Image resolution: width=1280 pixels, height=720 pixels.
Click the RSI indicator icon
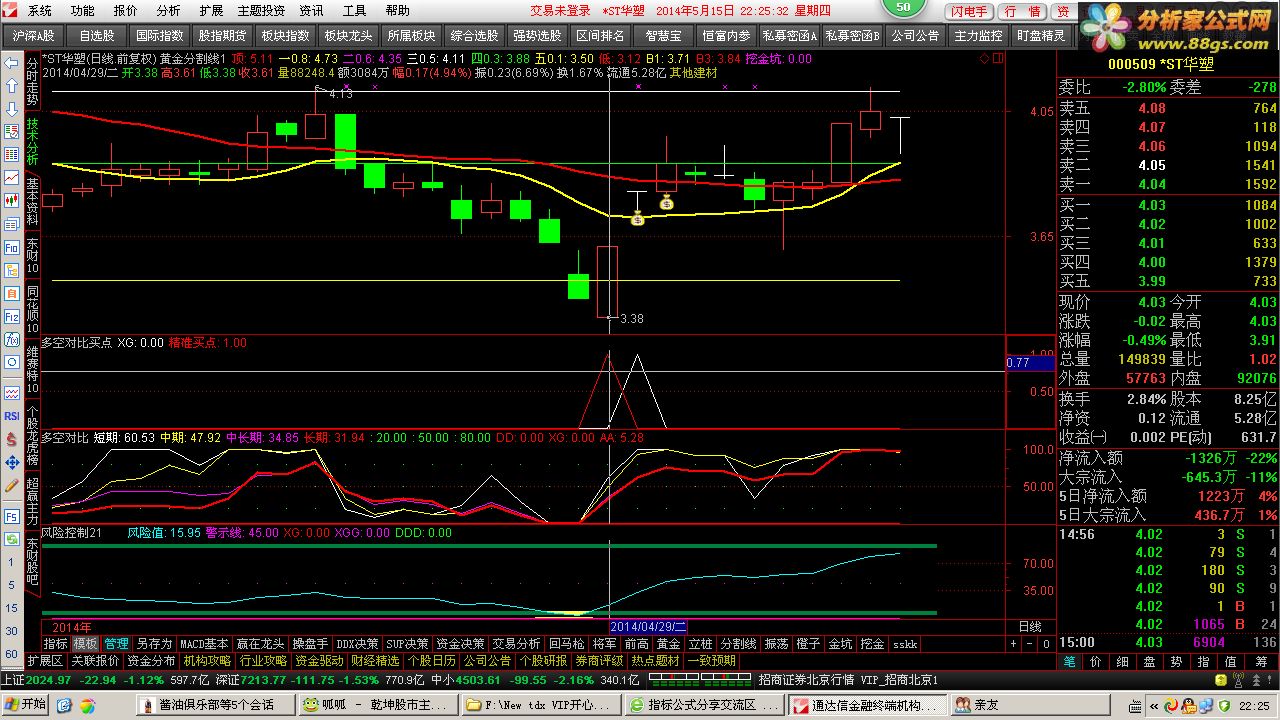point(11,416)
